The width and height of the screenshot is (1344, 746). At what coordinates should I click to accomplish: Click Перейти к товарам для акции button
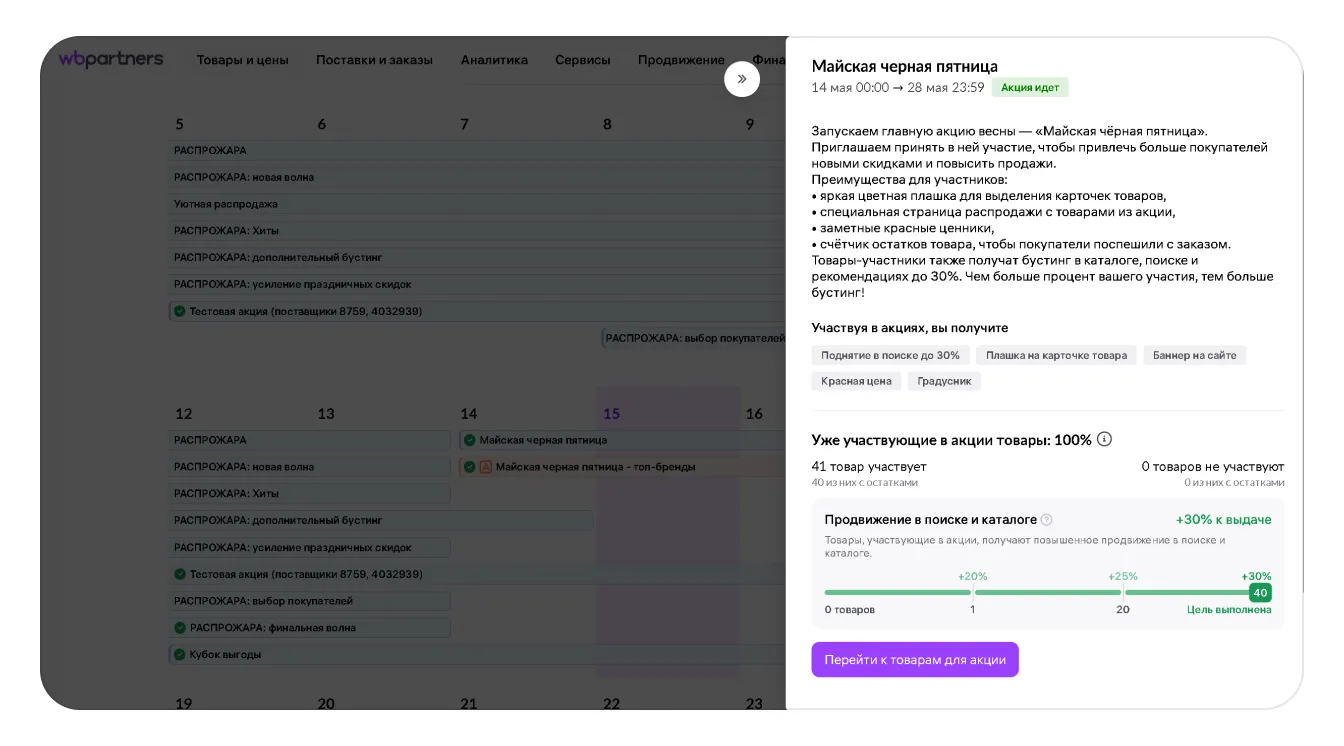pyautogui.click(x=915, y=660)
